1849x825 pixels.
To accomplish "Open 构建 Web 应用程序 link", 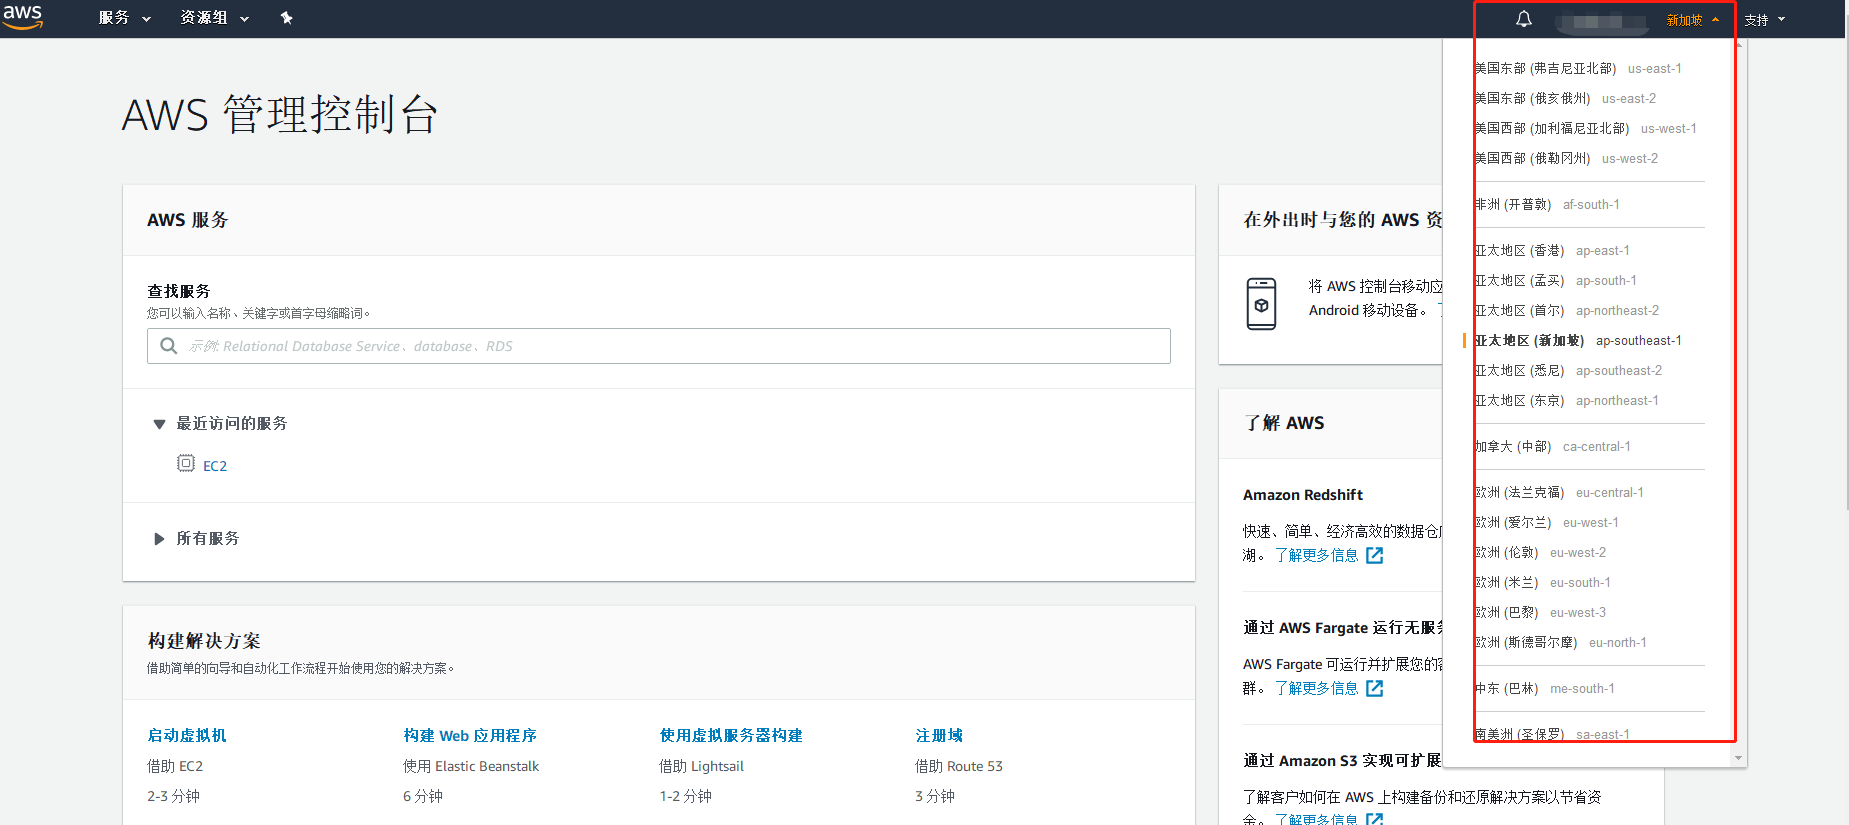I will point(470,736).
